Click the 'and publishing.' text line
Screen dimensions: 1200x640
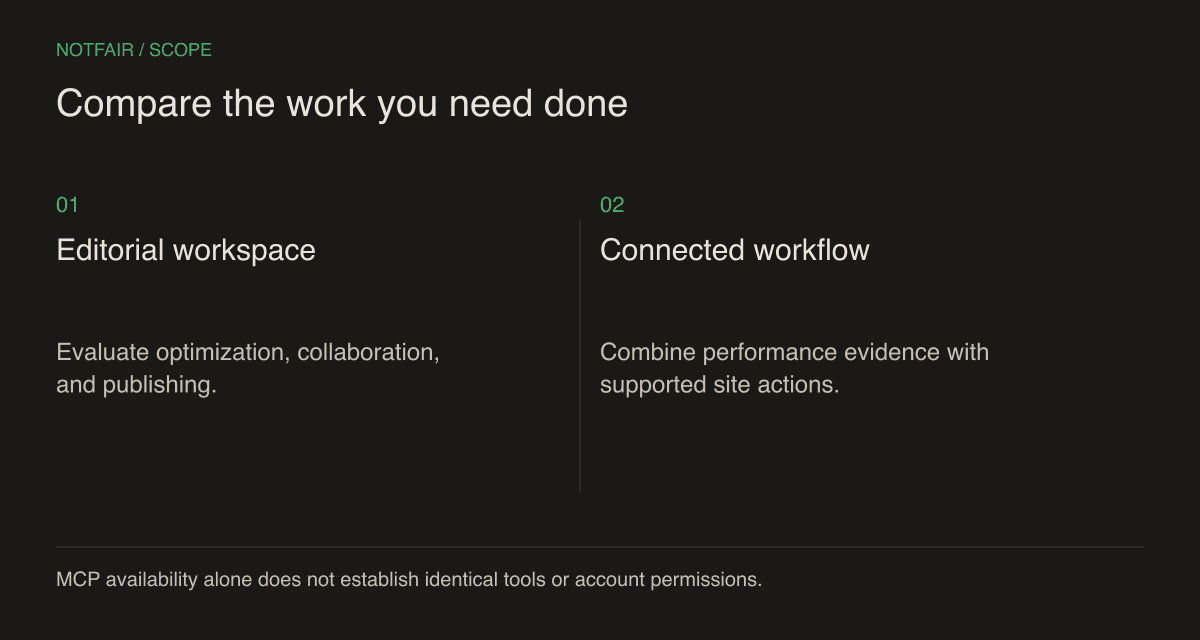[136, 385]
